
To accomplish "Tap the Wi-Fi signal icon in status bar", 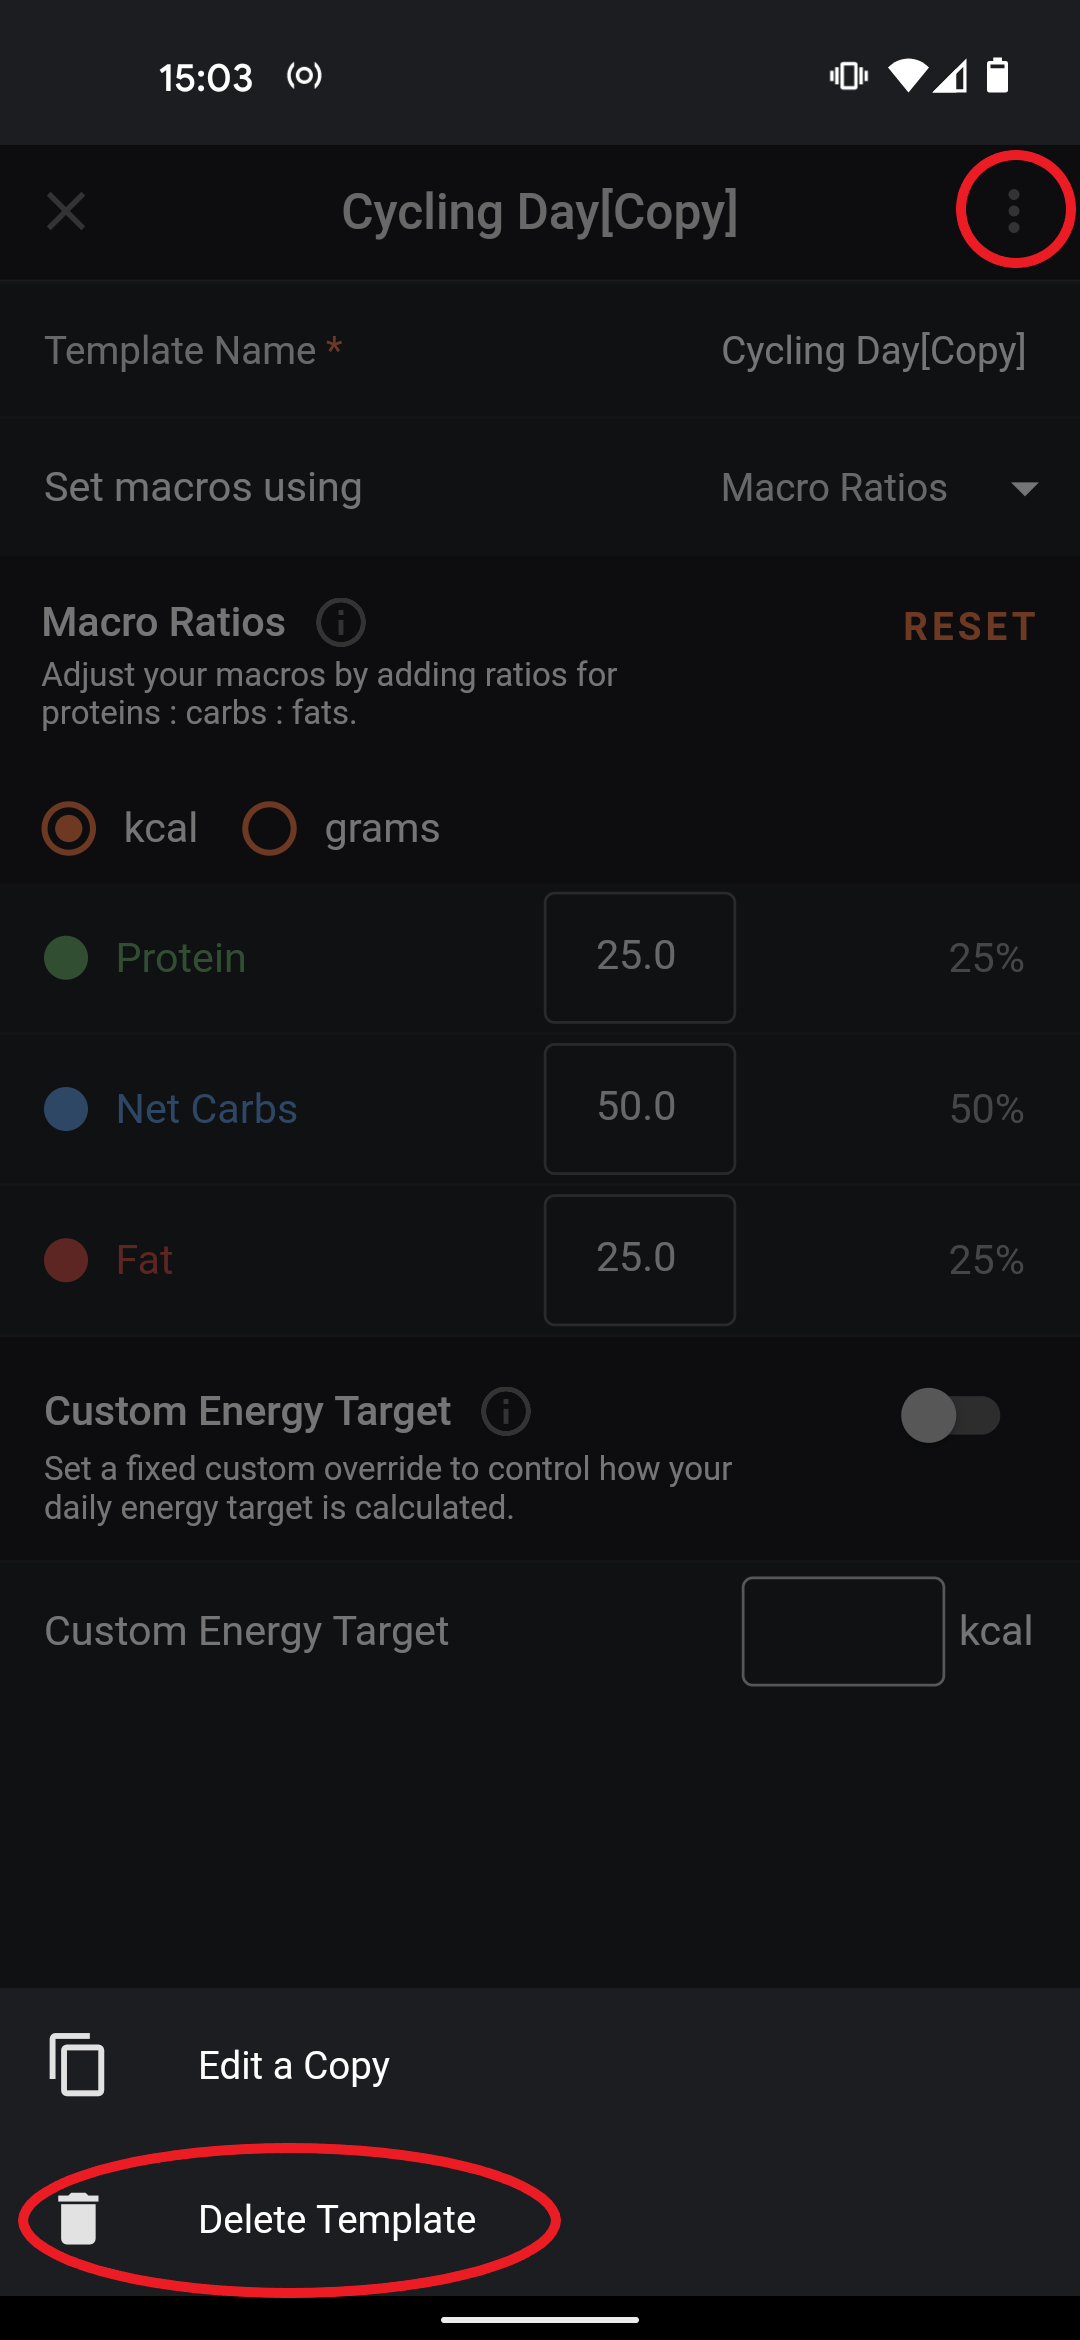I will 907,76.
